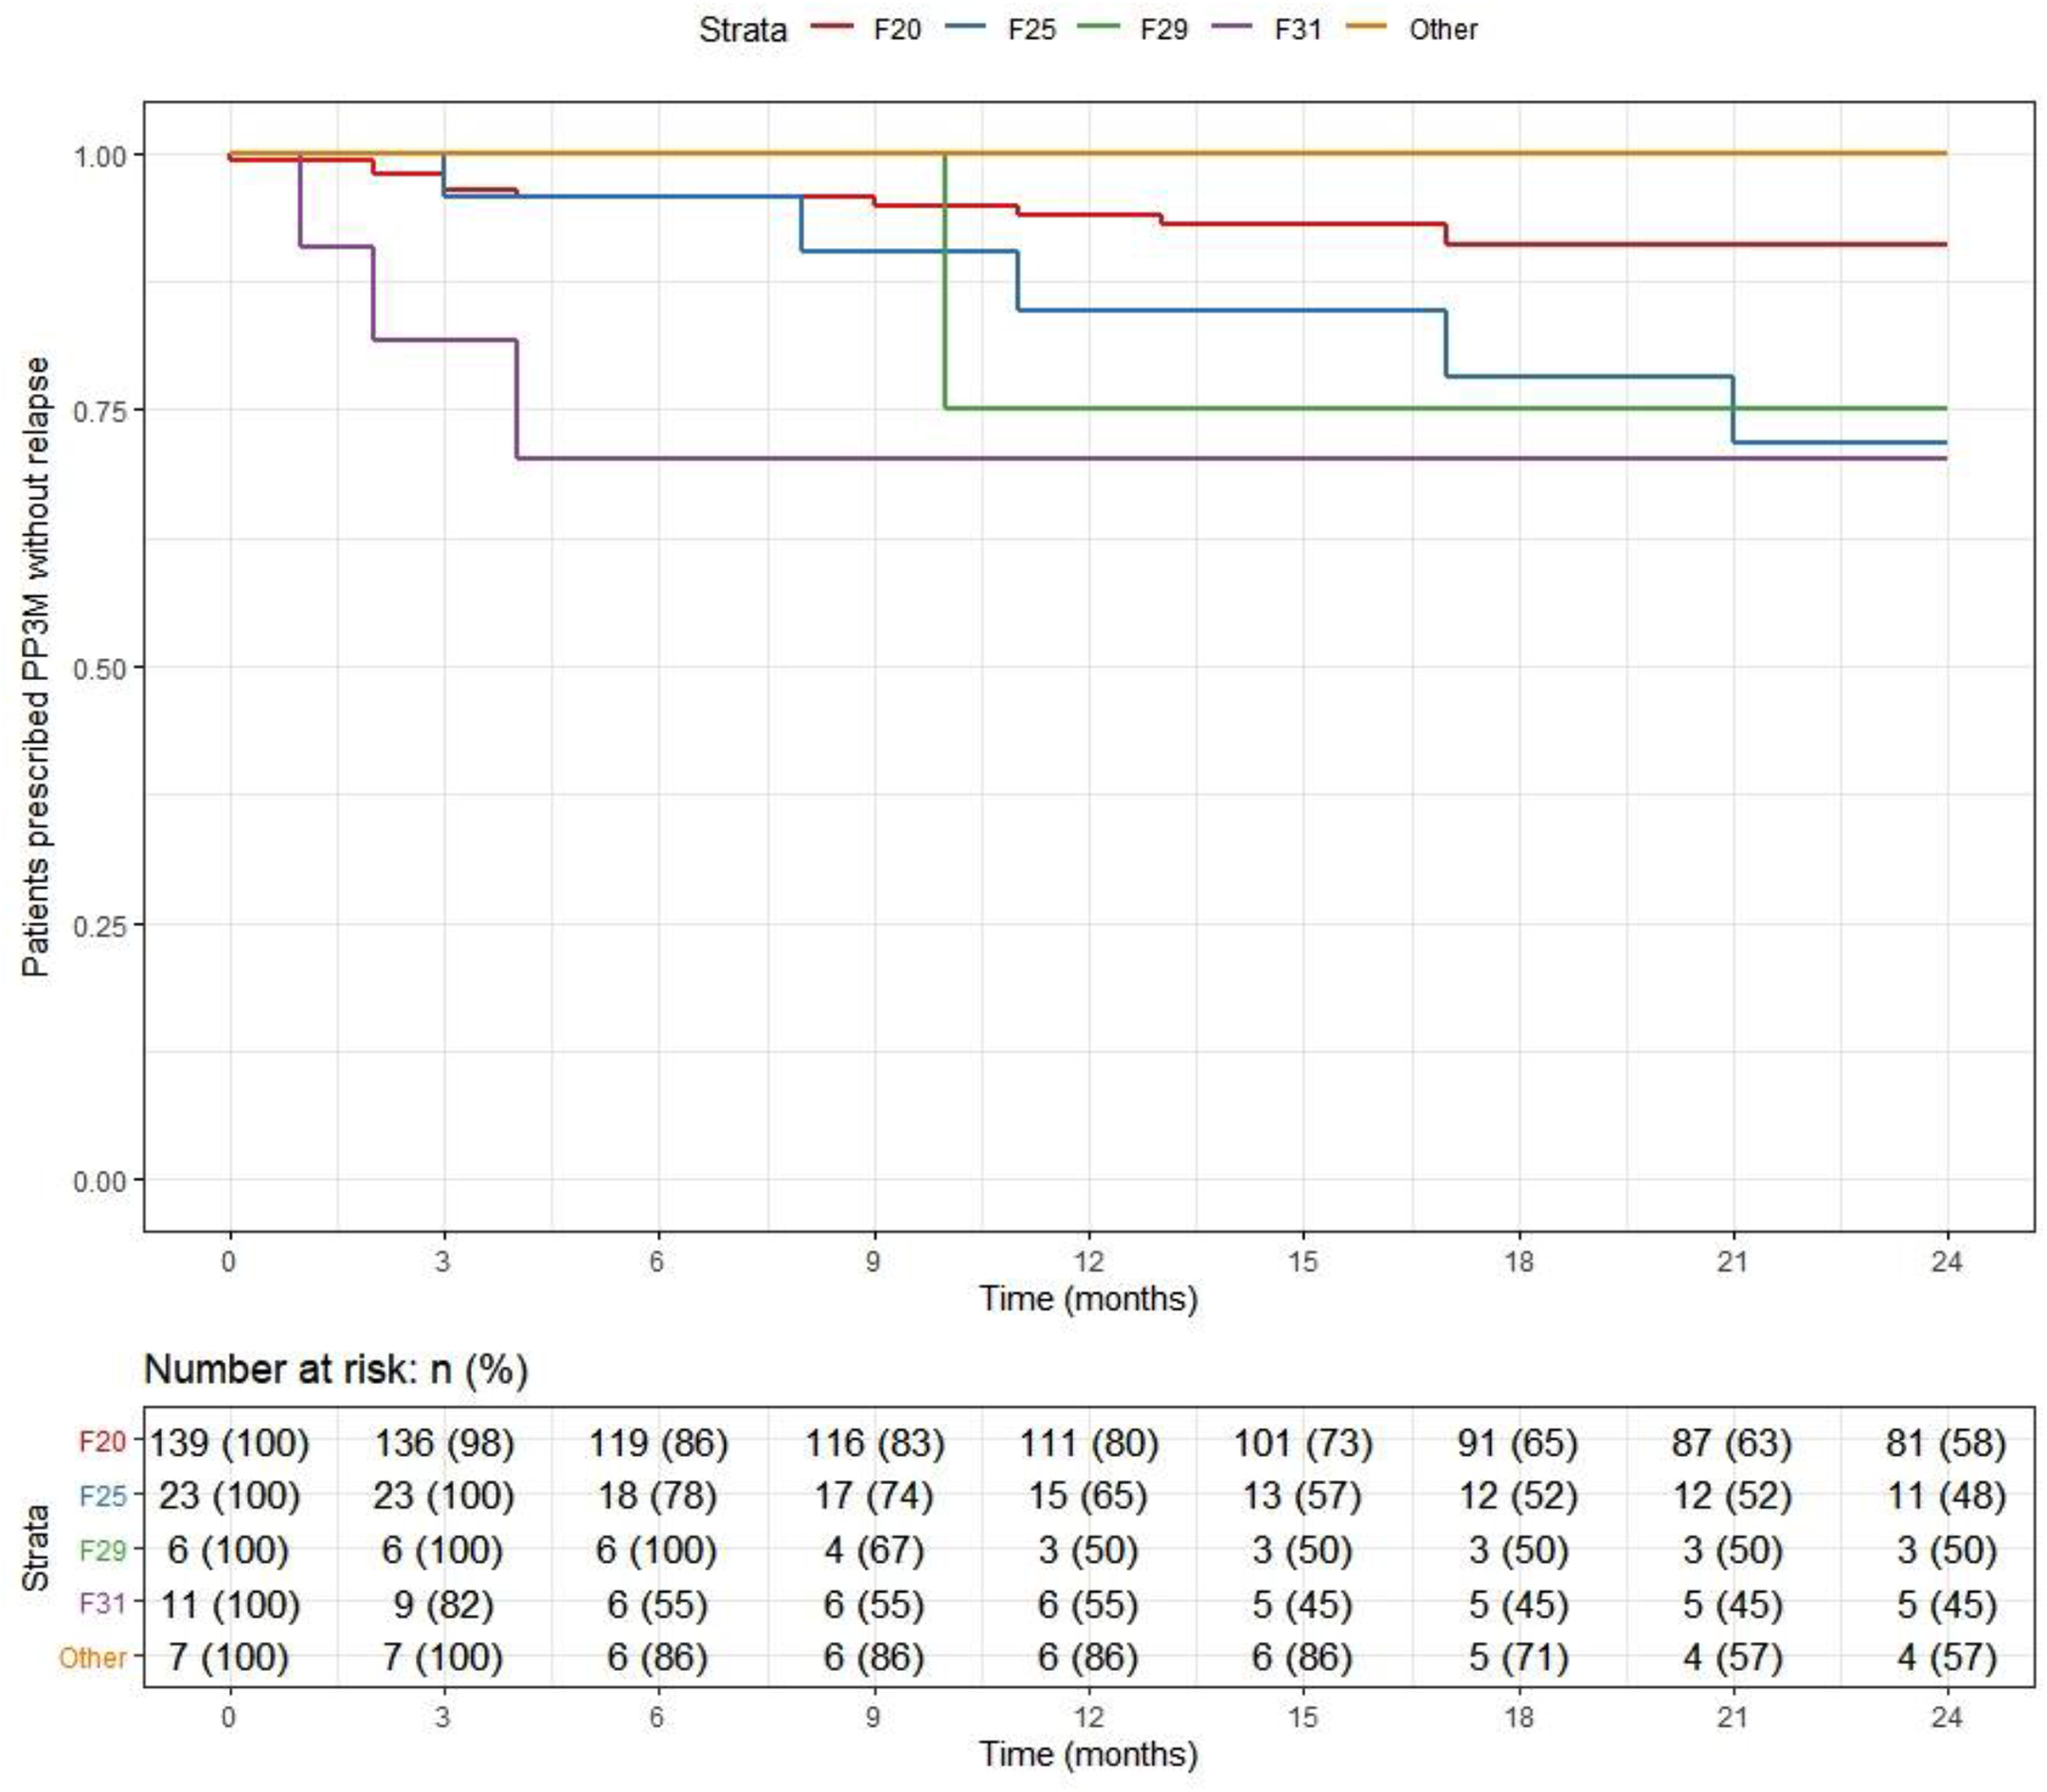Click the Strata legend title at top
The image size is (2047, 1792).
(742, 30)
